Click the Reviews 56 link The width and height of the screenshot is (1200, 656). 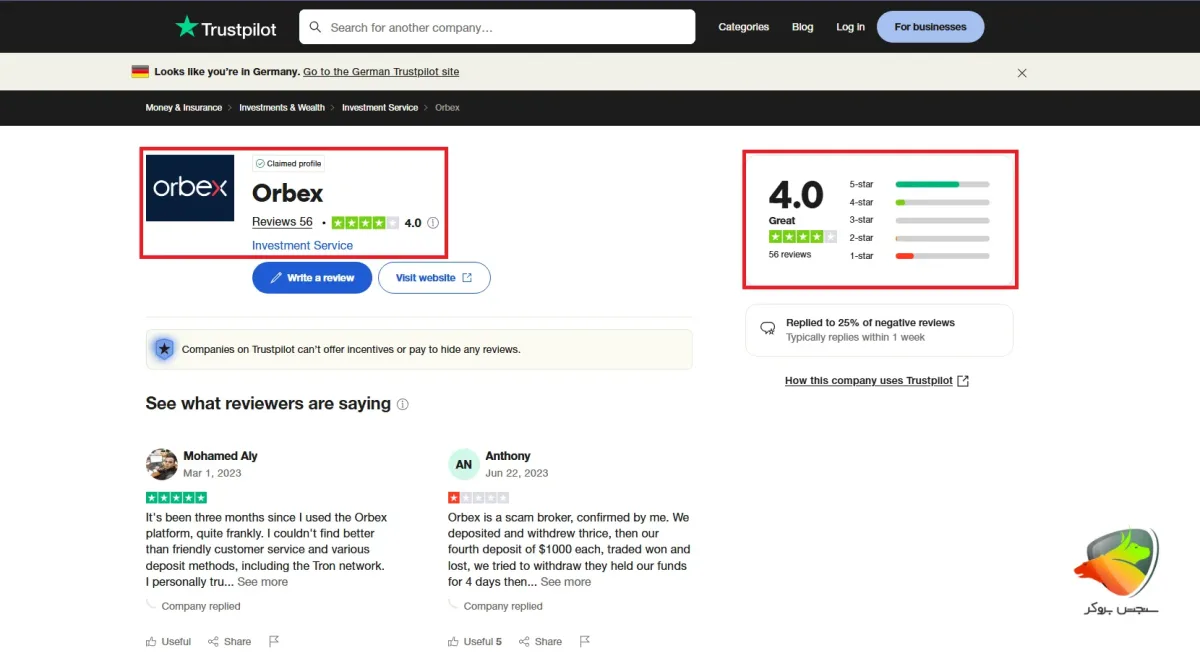point(282,222)
